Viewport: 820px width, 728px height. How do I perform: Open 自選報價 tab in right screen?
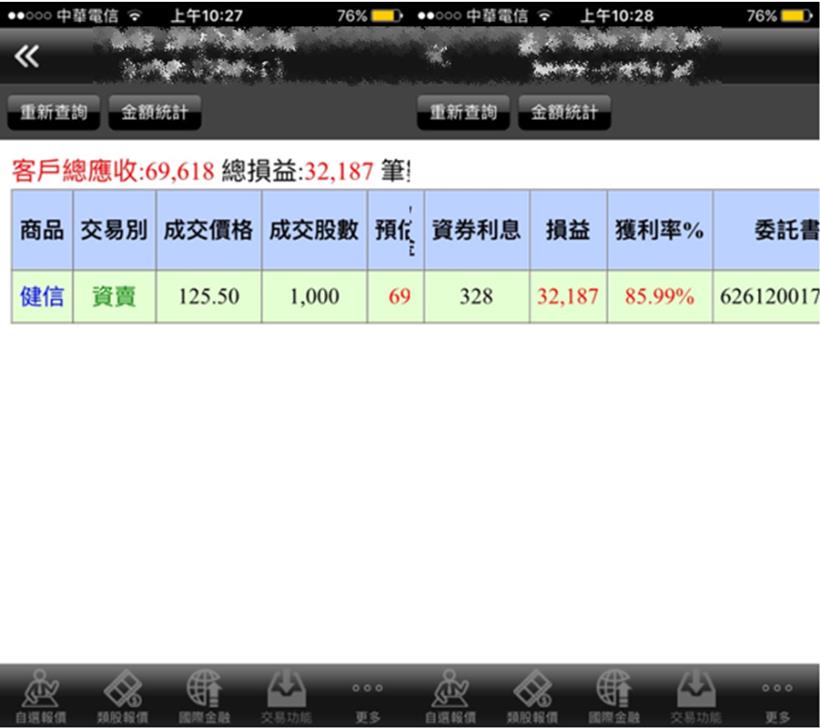coord(450,696)
